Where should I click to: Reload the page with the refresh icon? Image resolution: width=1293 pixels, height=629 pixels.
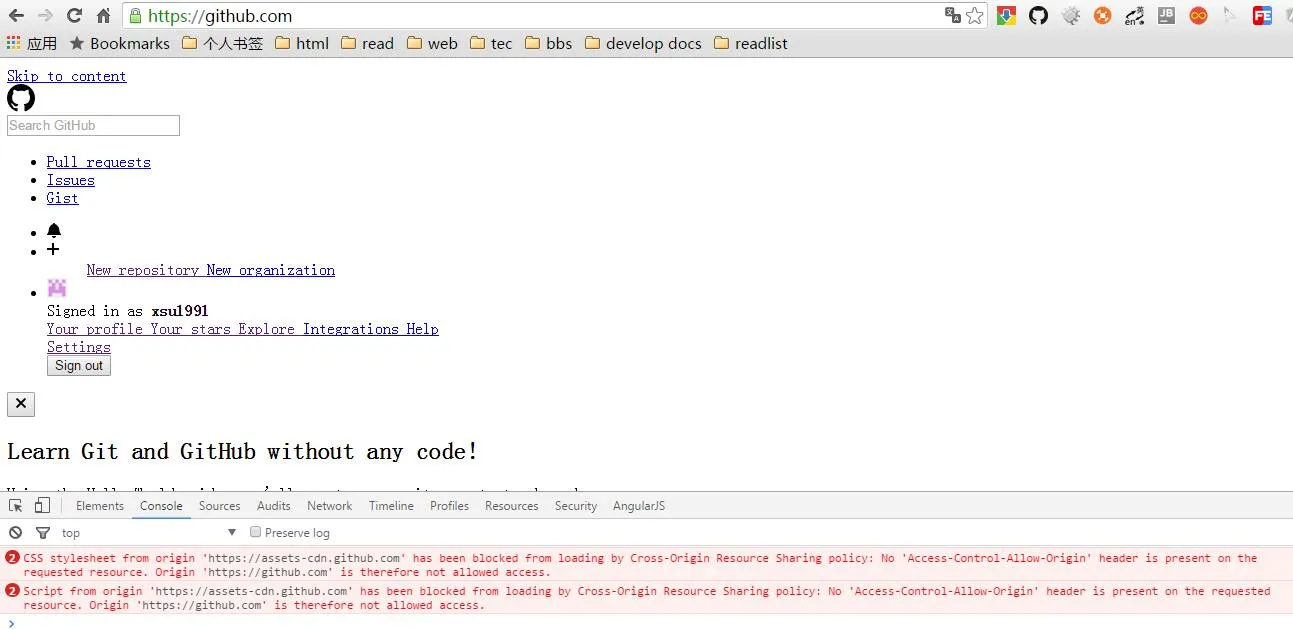point(74,16)
